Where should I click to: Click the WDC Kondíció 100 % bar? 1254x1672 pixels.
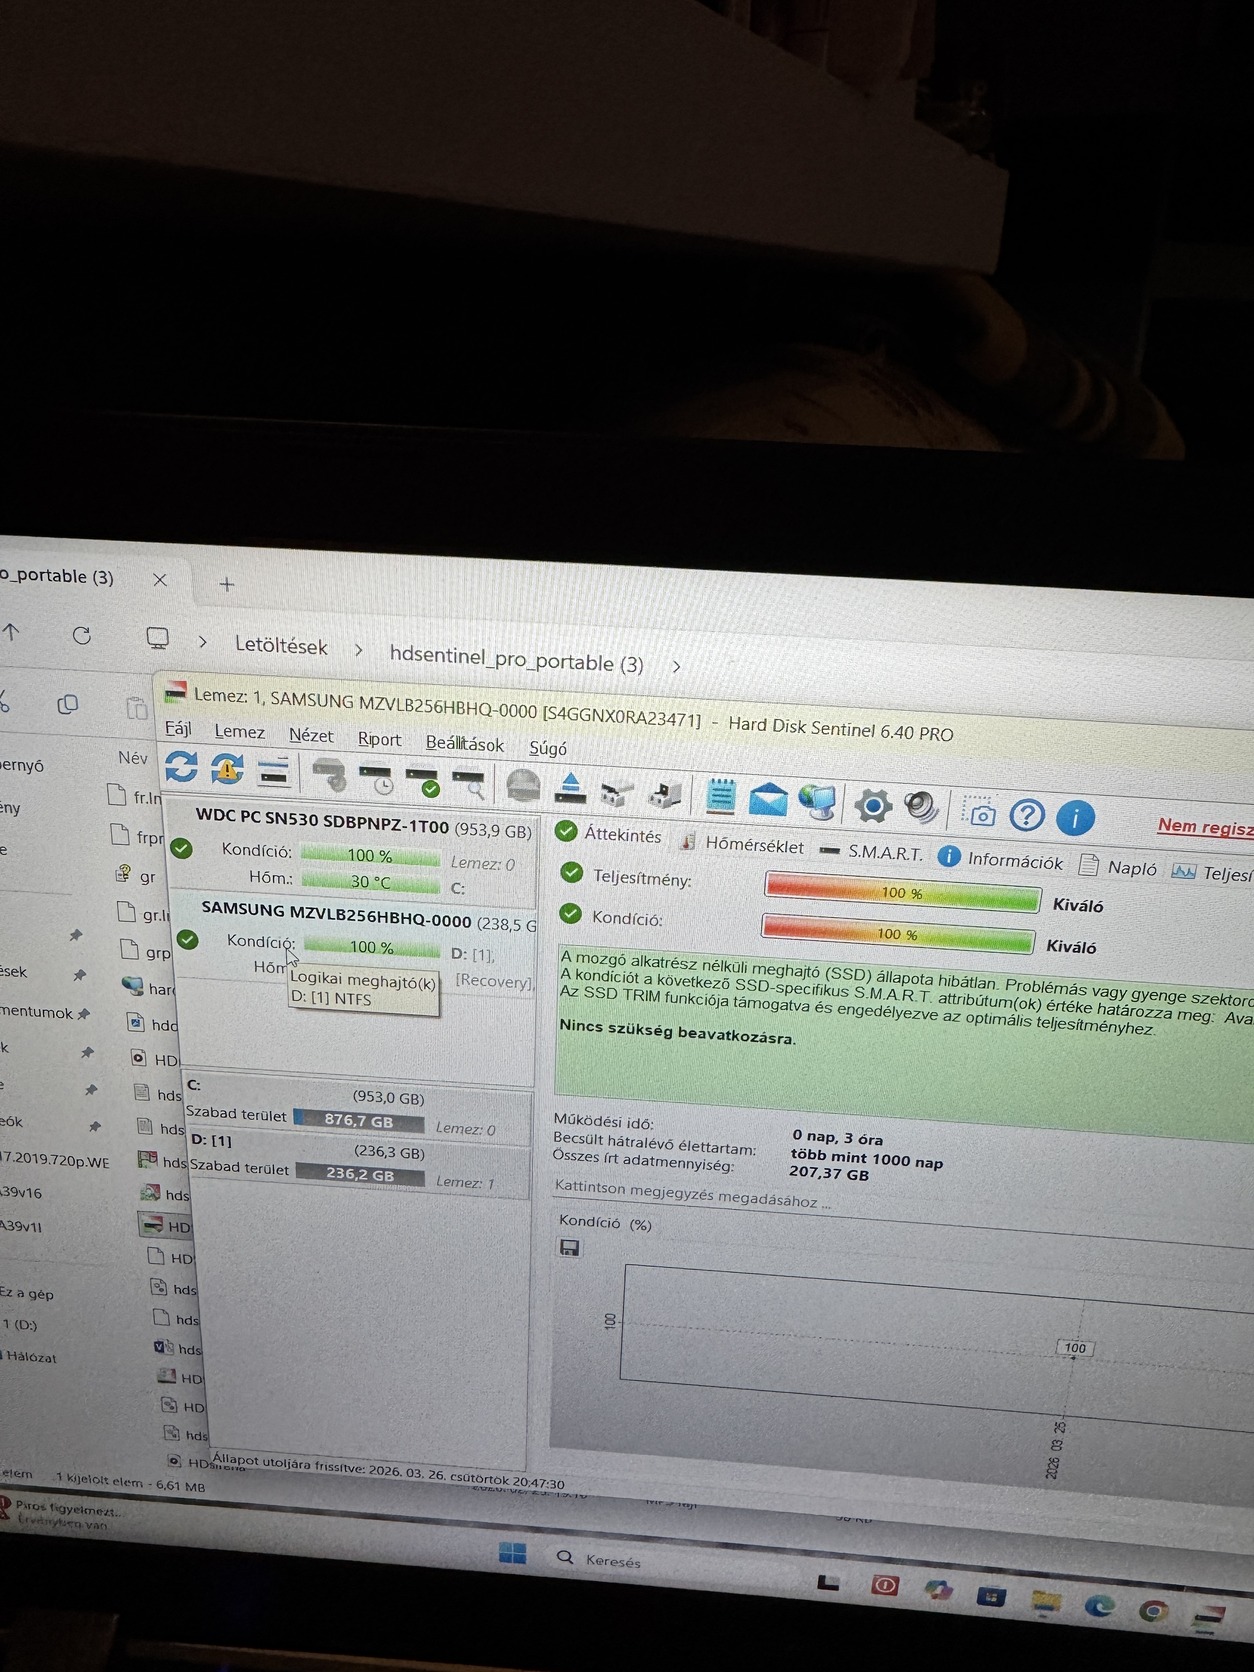pos(370,855)
